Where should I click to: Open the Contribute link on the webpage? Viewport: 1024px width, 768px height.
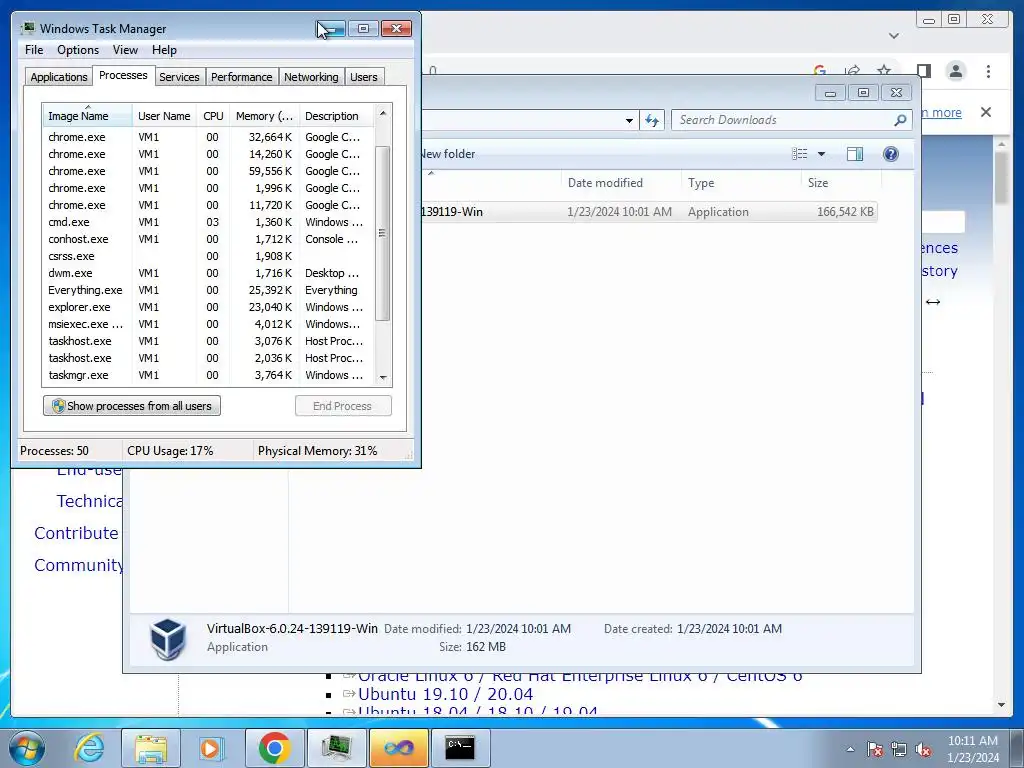76,533
